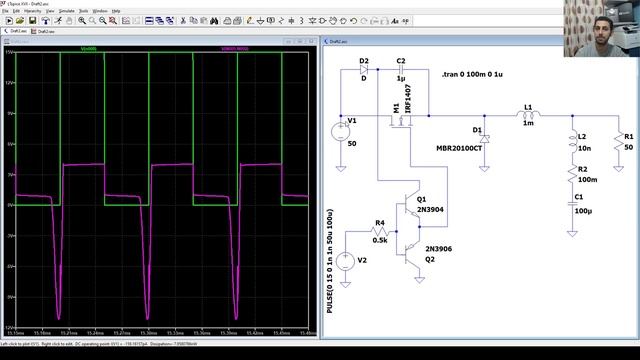This screenshot has height=360, width=640.
Task: Click the V1 source value 50
Action: coord(352,144)
